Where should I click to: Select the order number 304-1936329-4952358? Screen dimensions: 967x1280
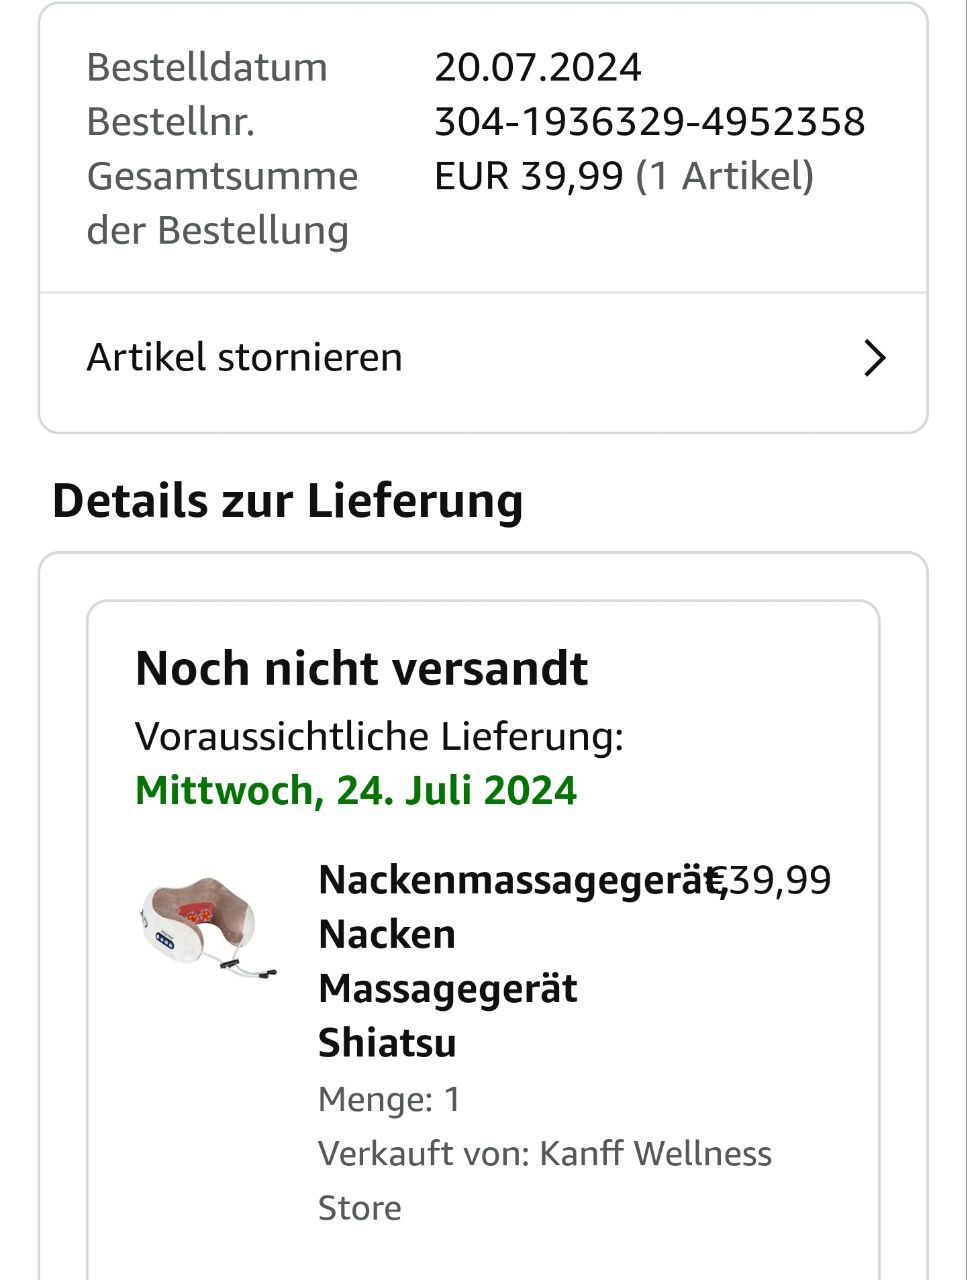(649, 122)
